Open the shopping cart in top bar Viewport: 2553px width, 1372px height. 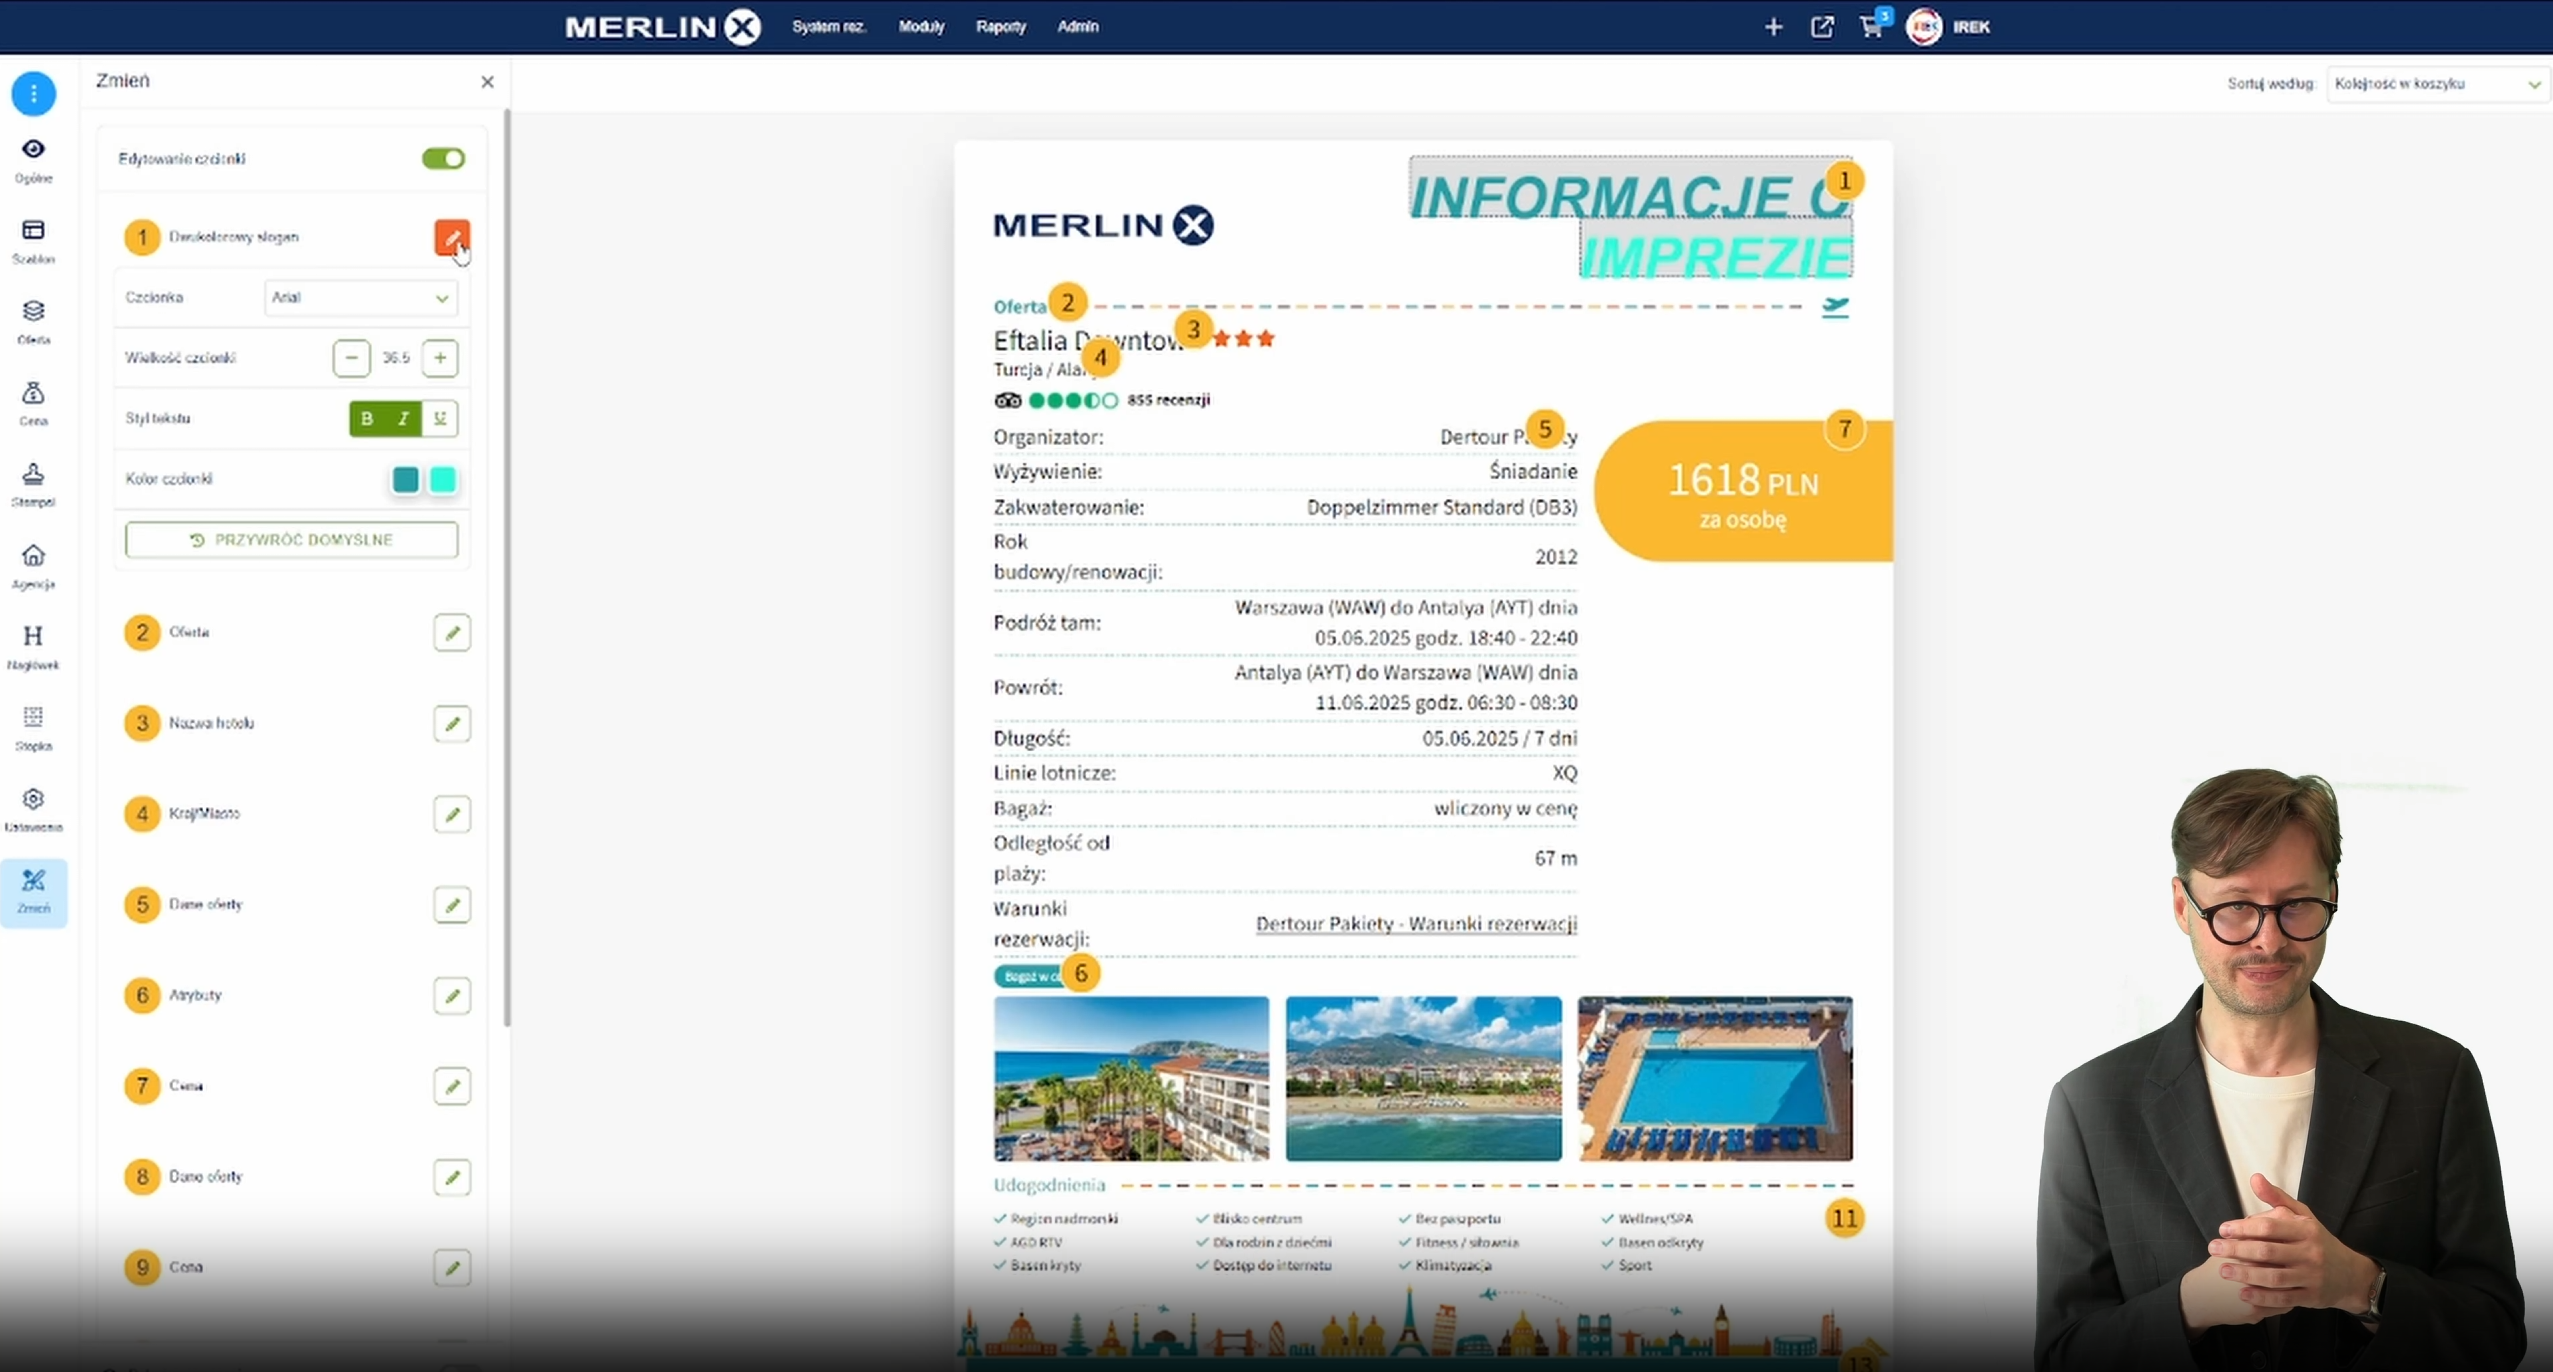(1872, 25)
